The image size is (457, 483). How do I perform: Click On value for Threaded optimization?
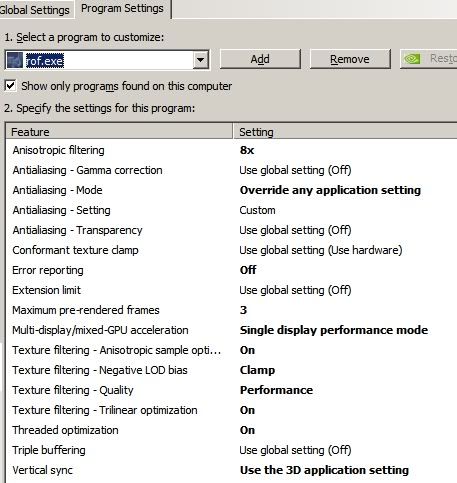(247, 430)
